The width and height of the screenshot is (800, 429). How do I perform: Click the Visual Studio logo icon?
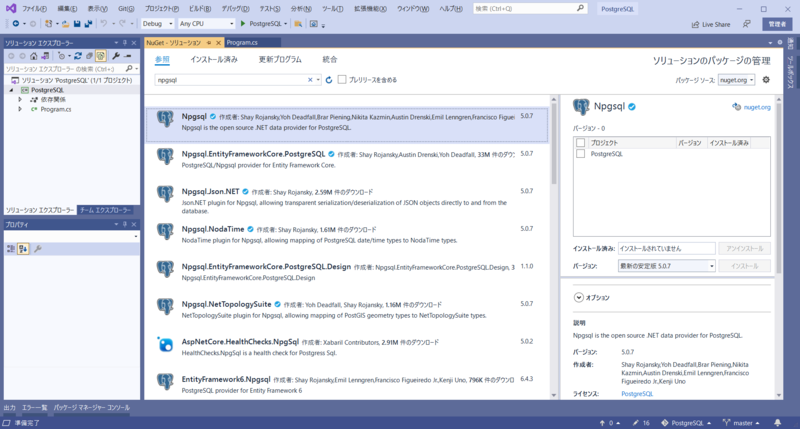click(11, 9)
